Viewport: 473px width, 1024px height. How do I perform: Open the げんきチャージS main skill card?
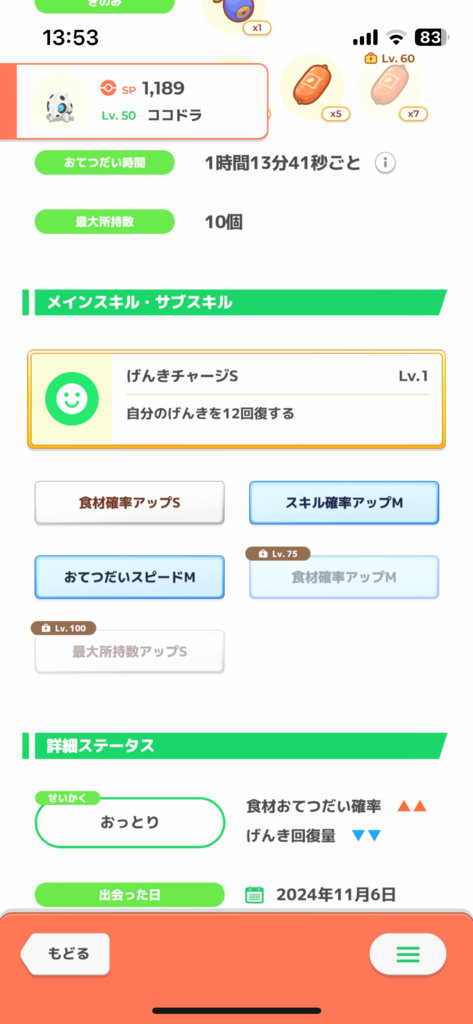tap(236, 399)
